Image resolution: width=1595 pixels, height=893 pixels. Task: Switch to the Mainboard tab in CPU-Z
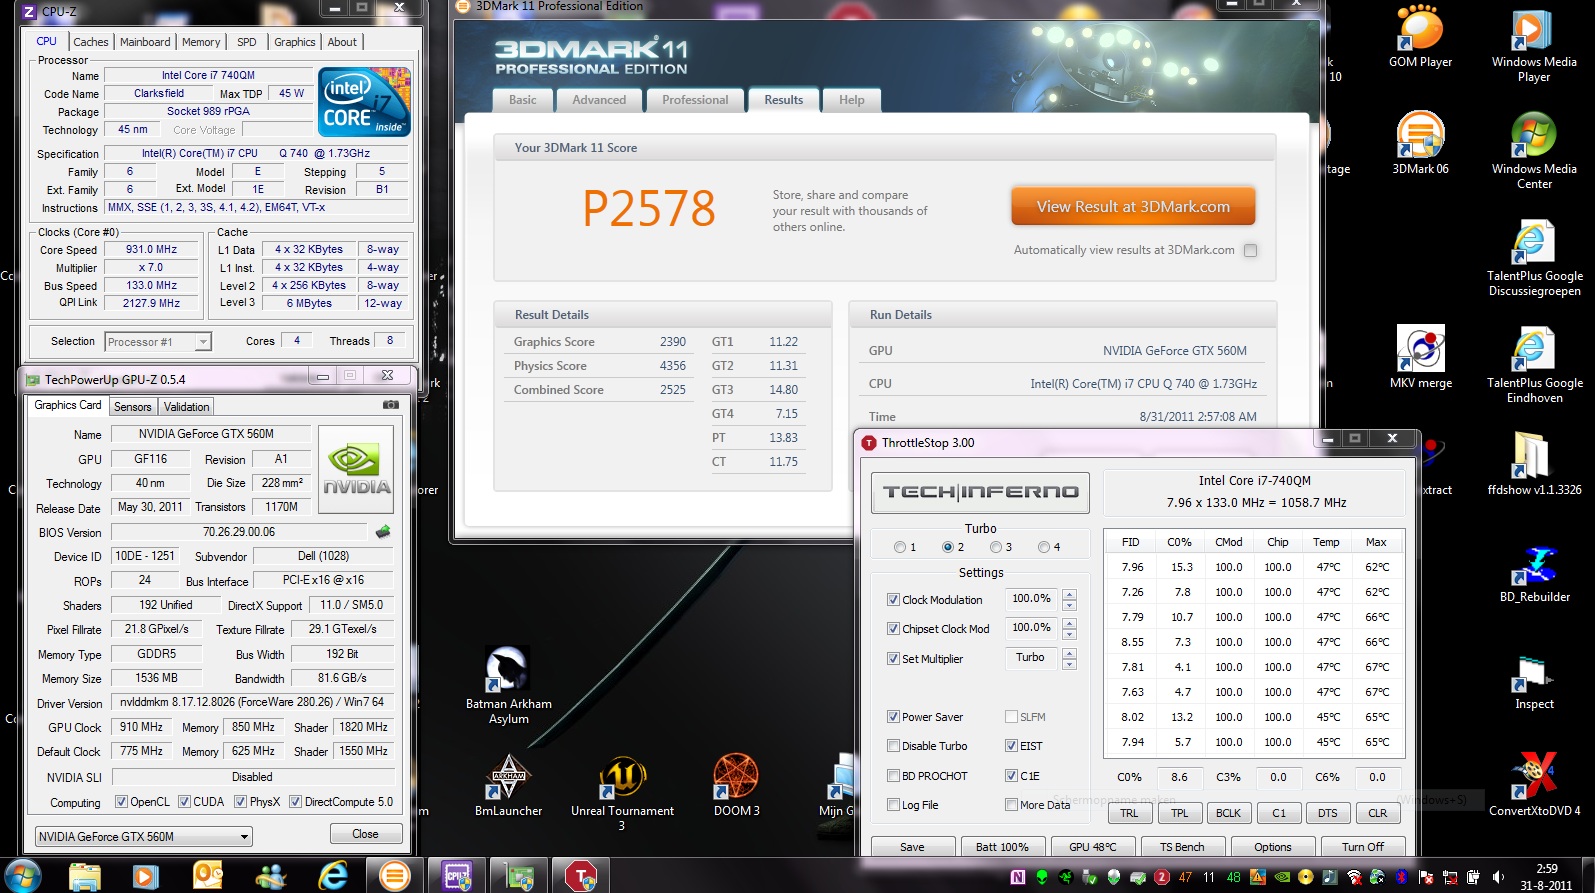[145, 42]
